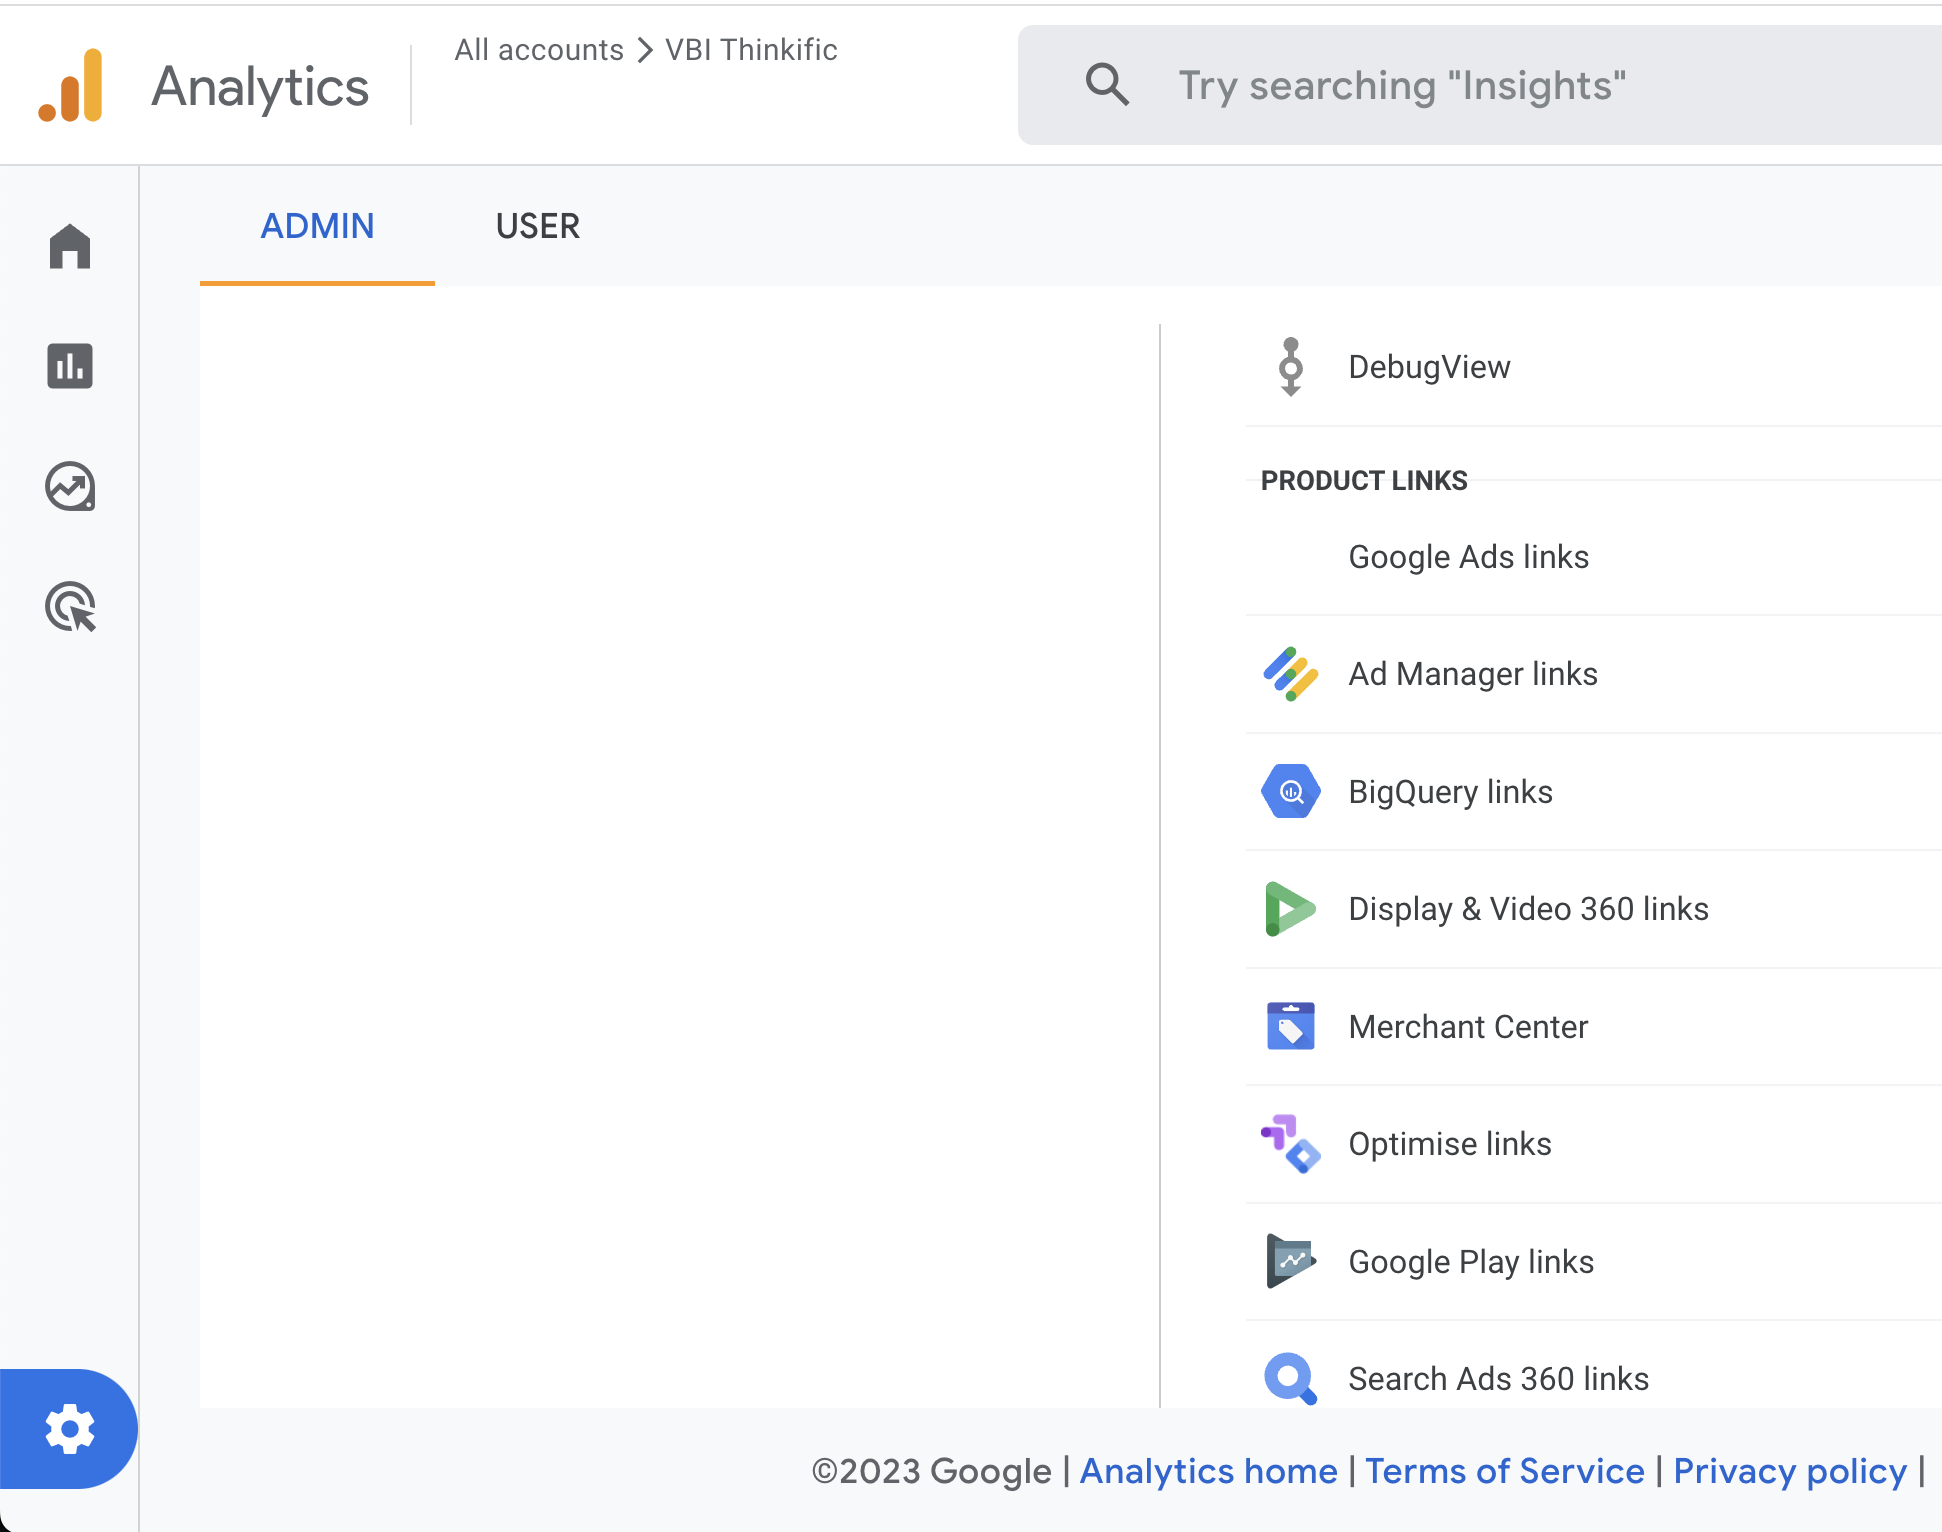Click the Merchant Center icon
The height and width of the screenshot is (1532, 1942).
point(1291,1026)
